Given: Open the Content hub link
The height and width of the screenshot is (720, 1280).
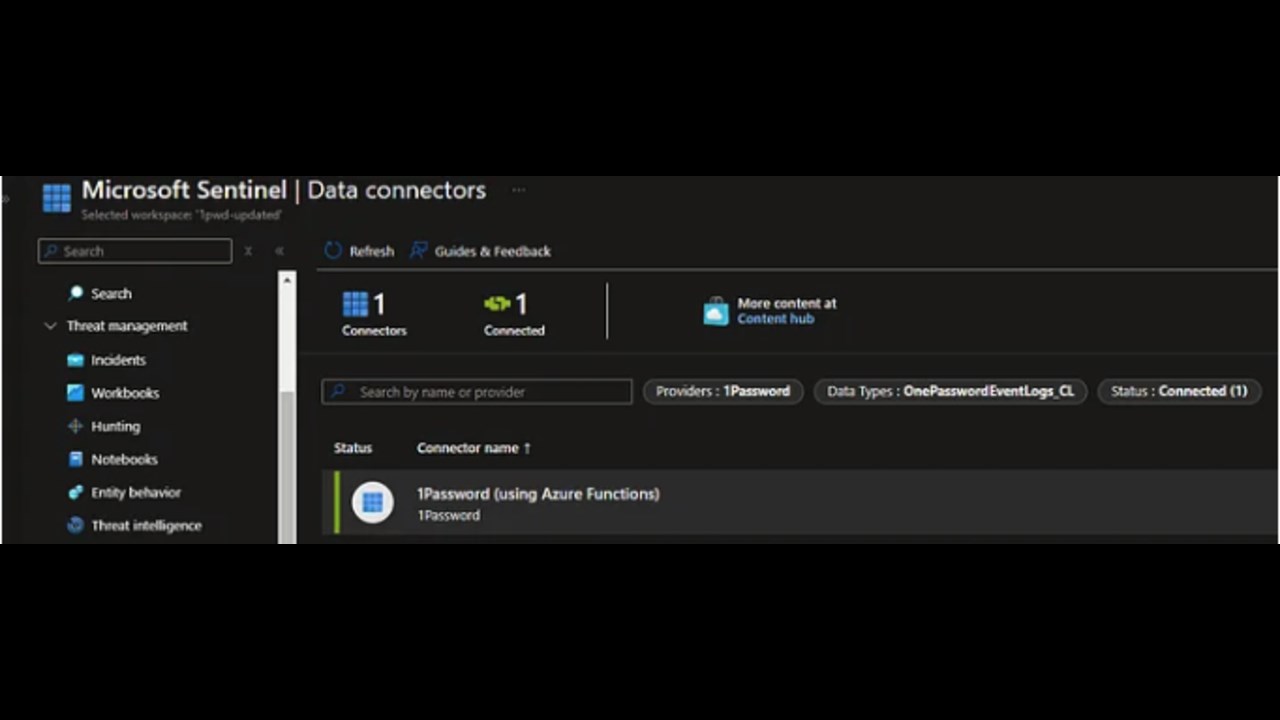Looking at the screenshot, I should pos(775,319).
